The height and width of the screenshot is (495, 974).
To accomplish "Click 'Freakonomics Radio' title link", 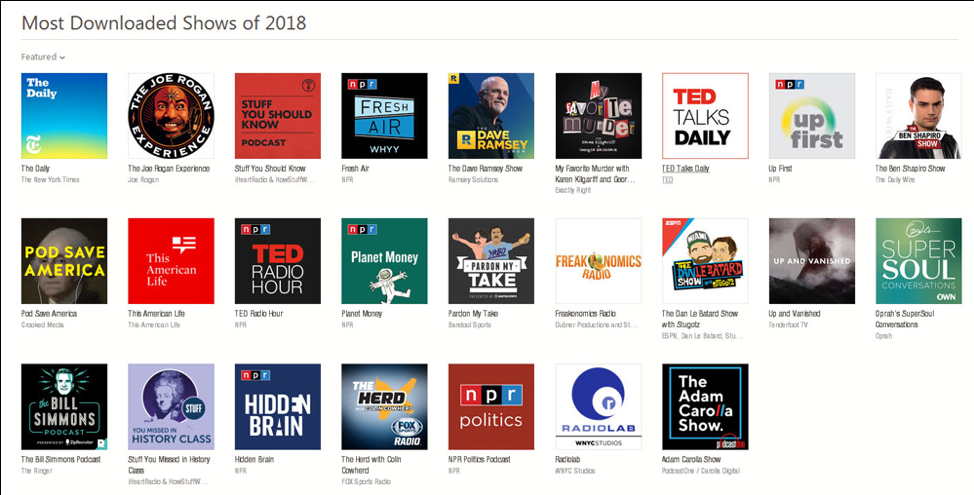I will click(x=588, y=314).
